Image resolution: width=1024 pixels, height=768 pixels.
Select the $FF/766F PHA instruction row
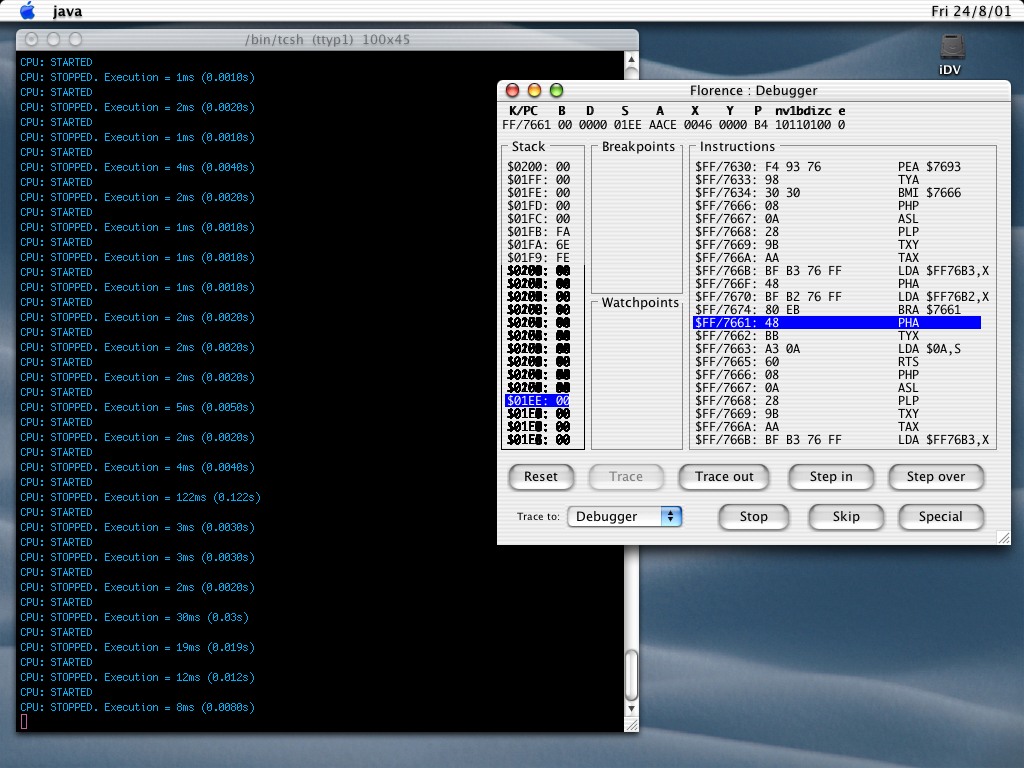click(x=837, y=283)
